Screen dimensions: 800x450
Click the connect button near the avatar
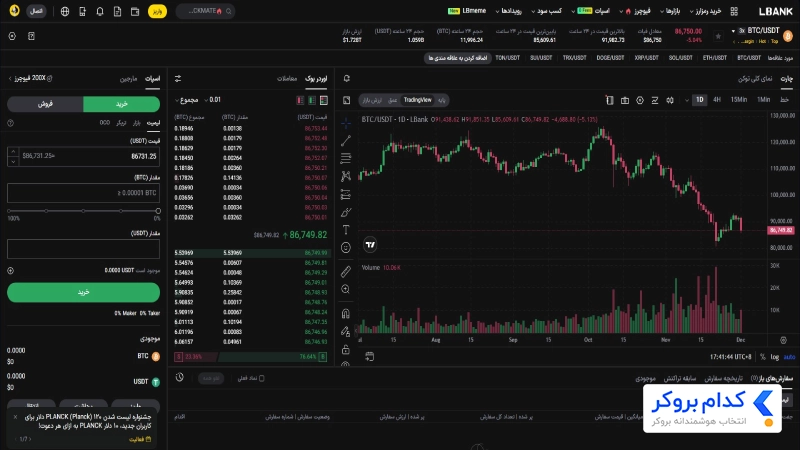(x=36, y=11)
